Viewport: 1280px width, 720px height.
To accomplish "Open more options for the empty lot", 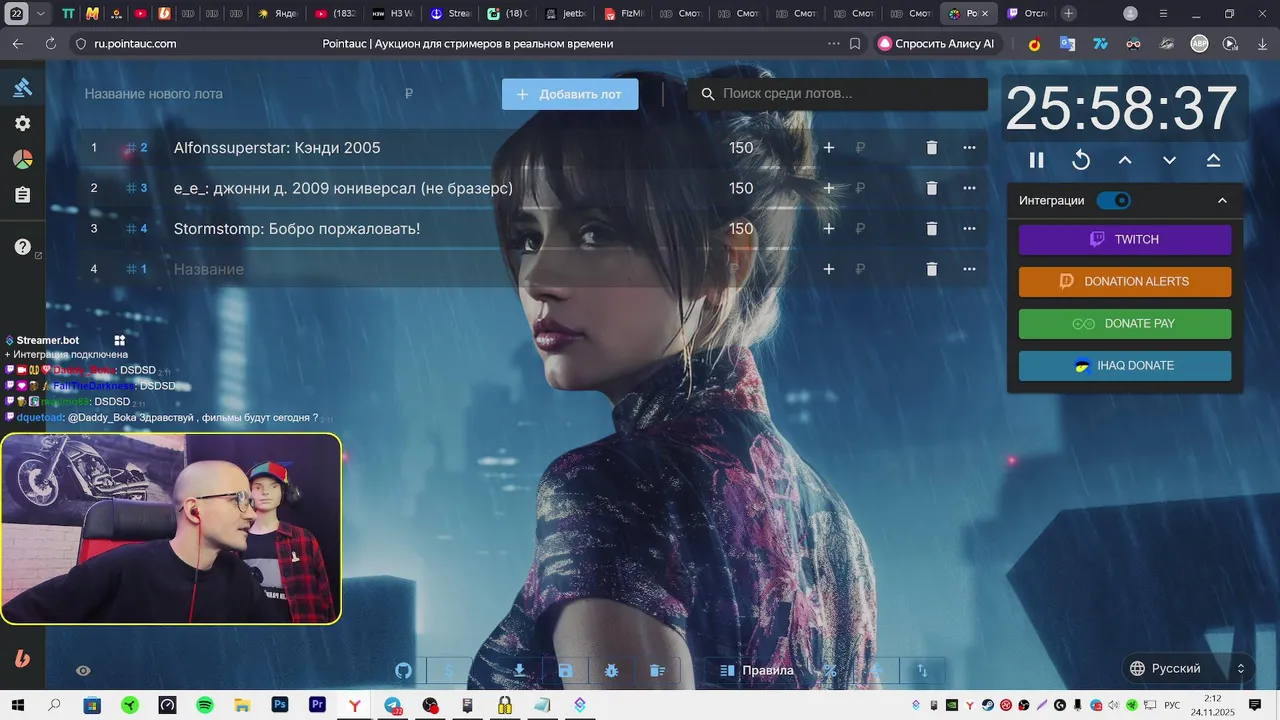I will tap(969, 269).
